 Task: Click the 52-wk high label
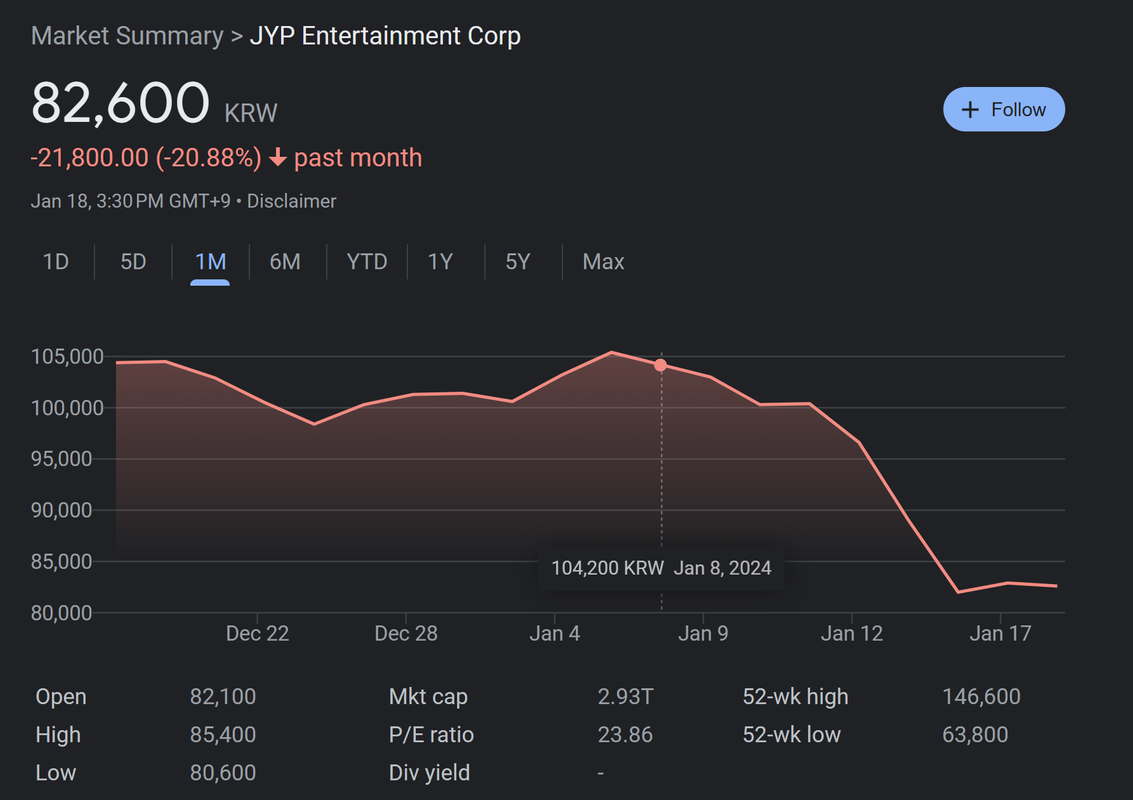pyautogui.click(x=796, y=697)
